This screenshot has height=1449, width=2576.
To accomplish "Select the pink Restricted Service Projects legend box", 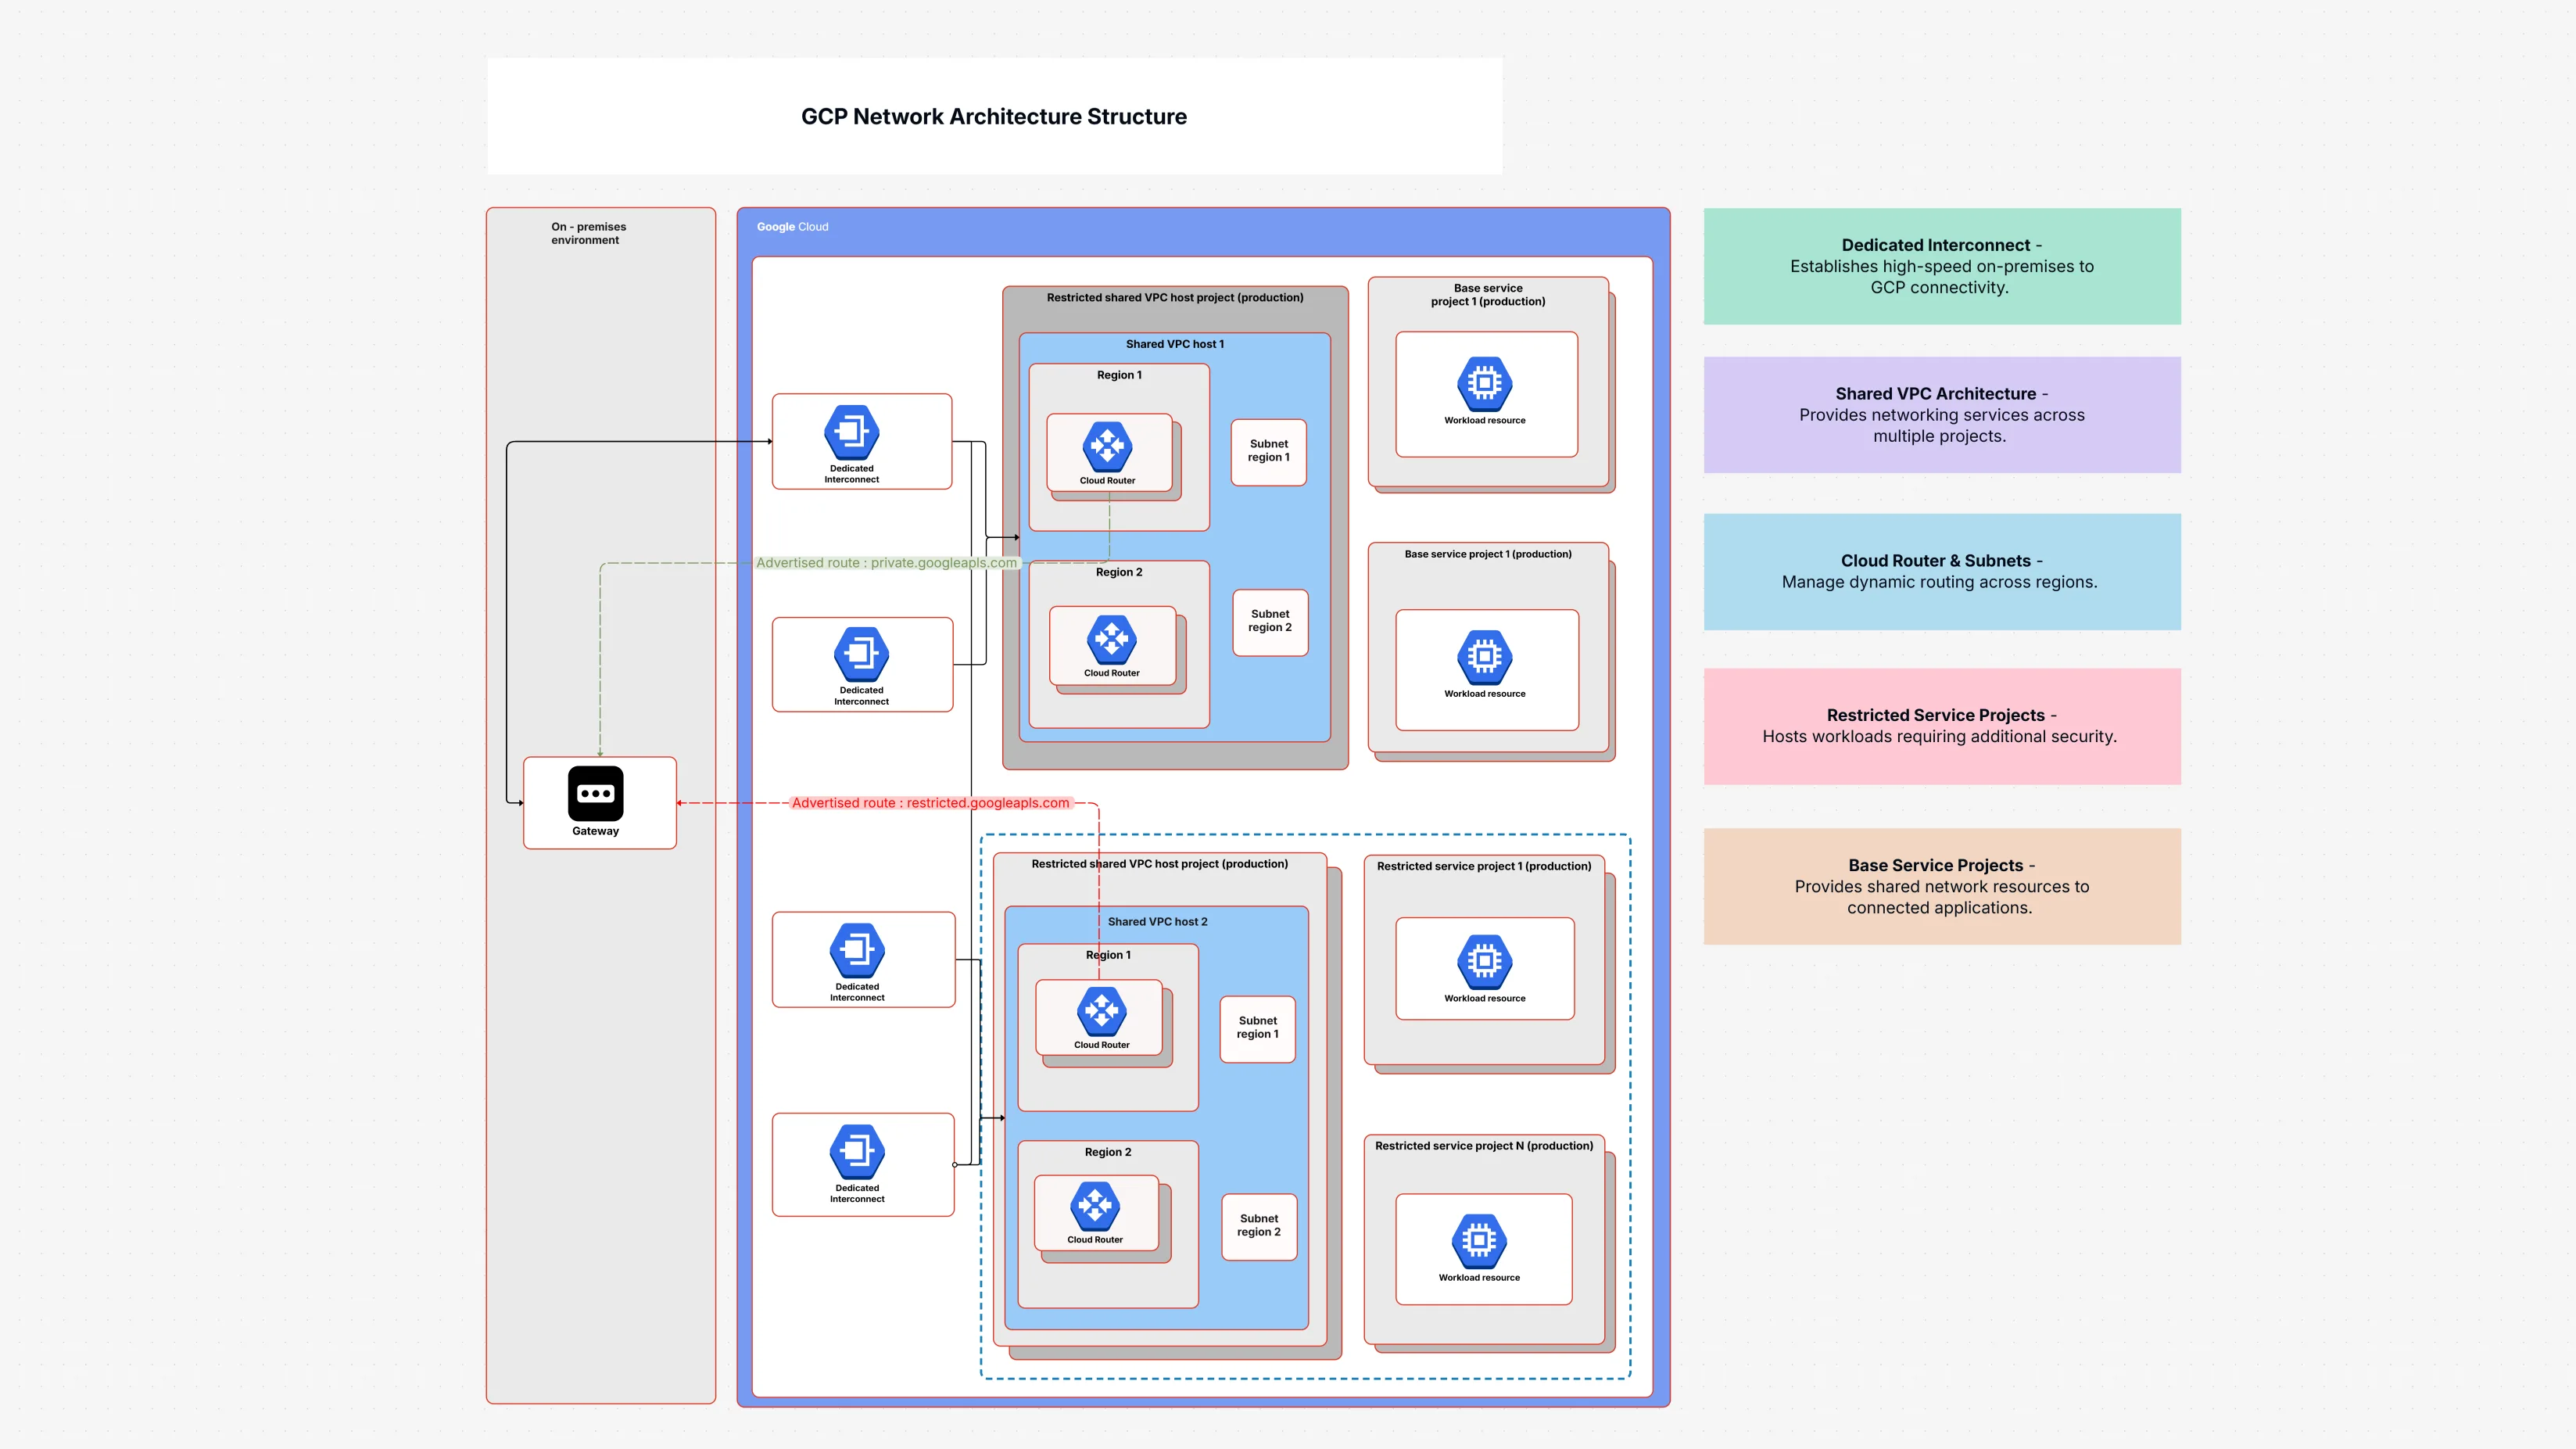I will [1941, 724].
